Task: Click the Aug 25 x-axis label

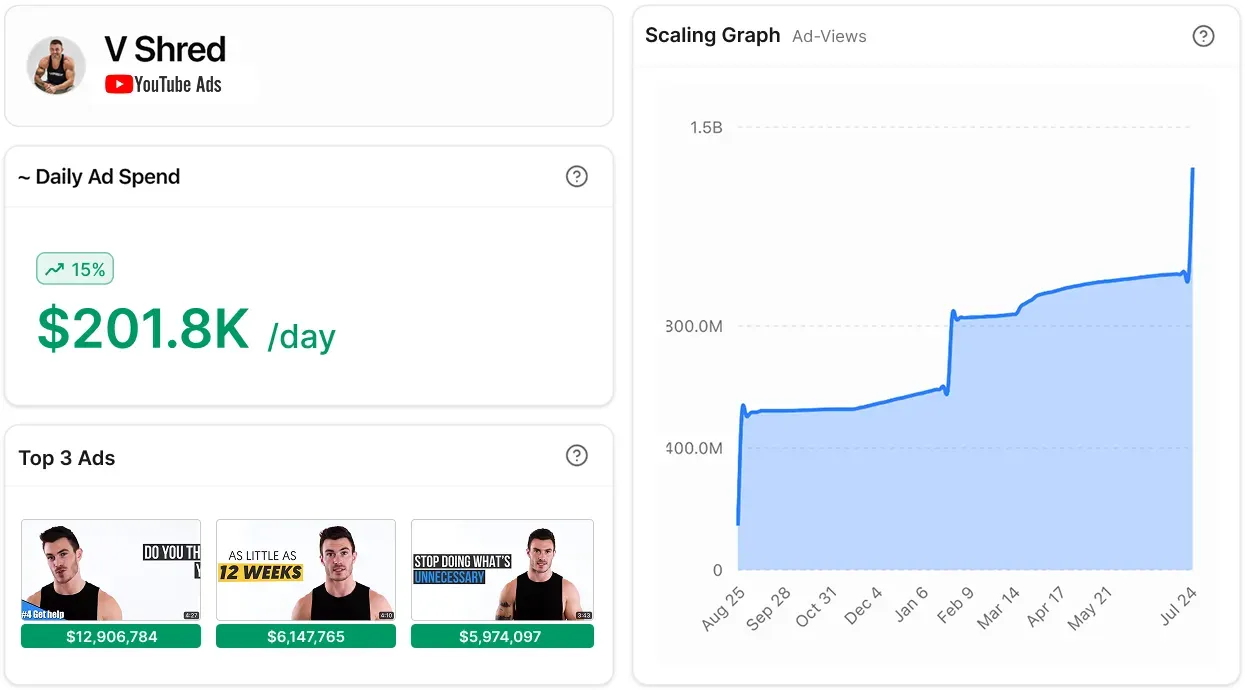Action: 723,608
